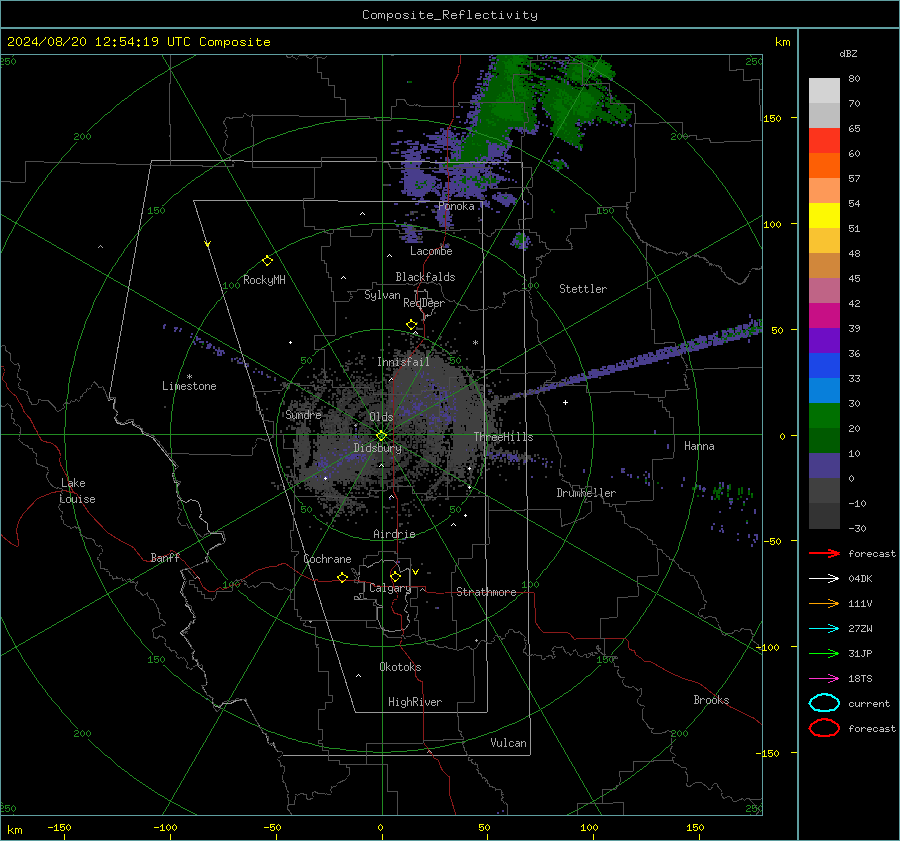Click the Didsbury town label
The image size is (900, 841).
pos(377,448)
